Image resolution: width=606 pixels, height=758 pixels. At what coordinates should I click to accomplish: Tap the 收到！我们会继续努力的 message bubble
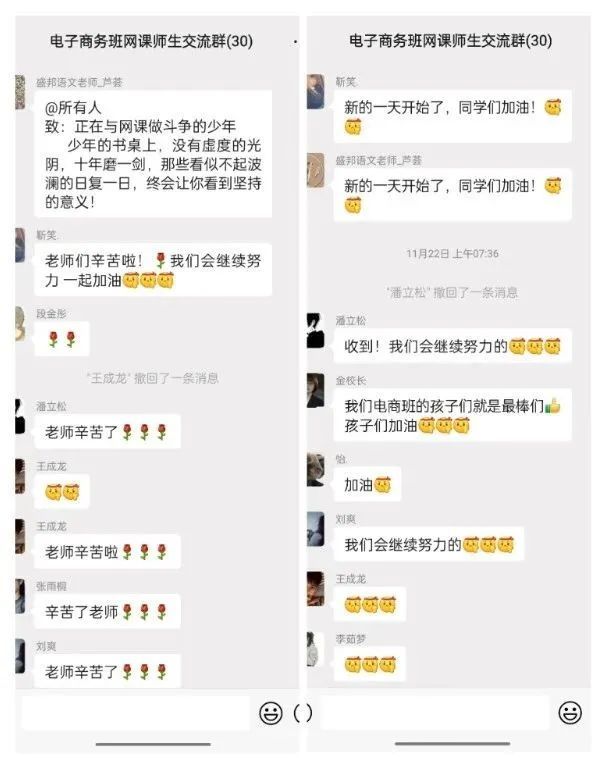(x=452, y=346)
